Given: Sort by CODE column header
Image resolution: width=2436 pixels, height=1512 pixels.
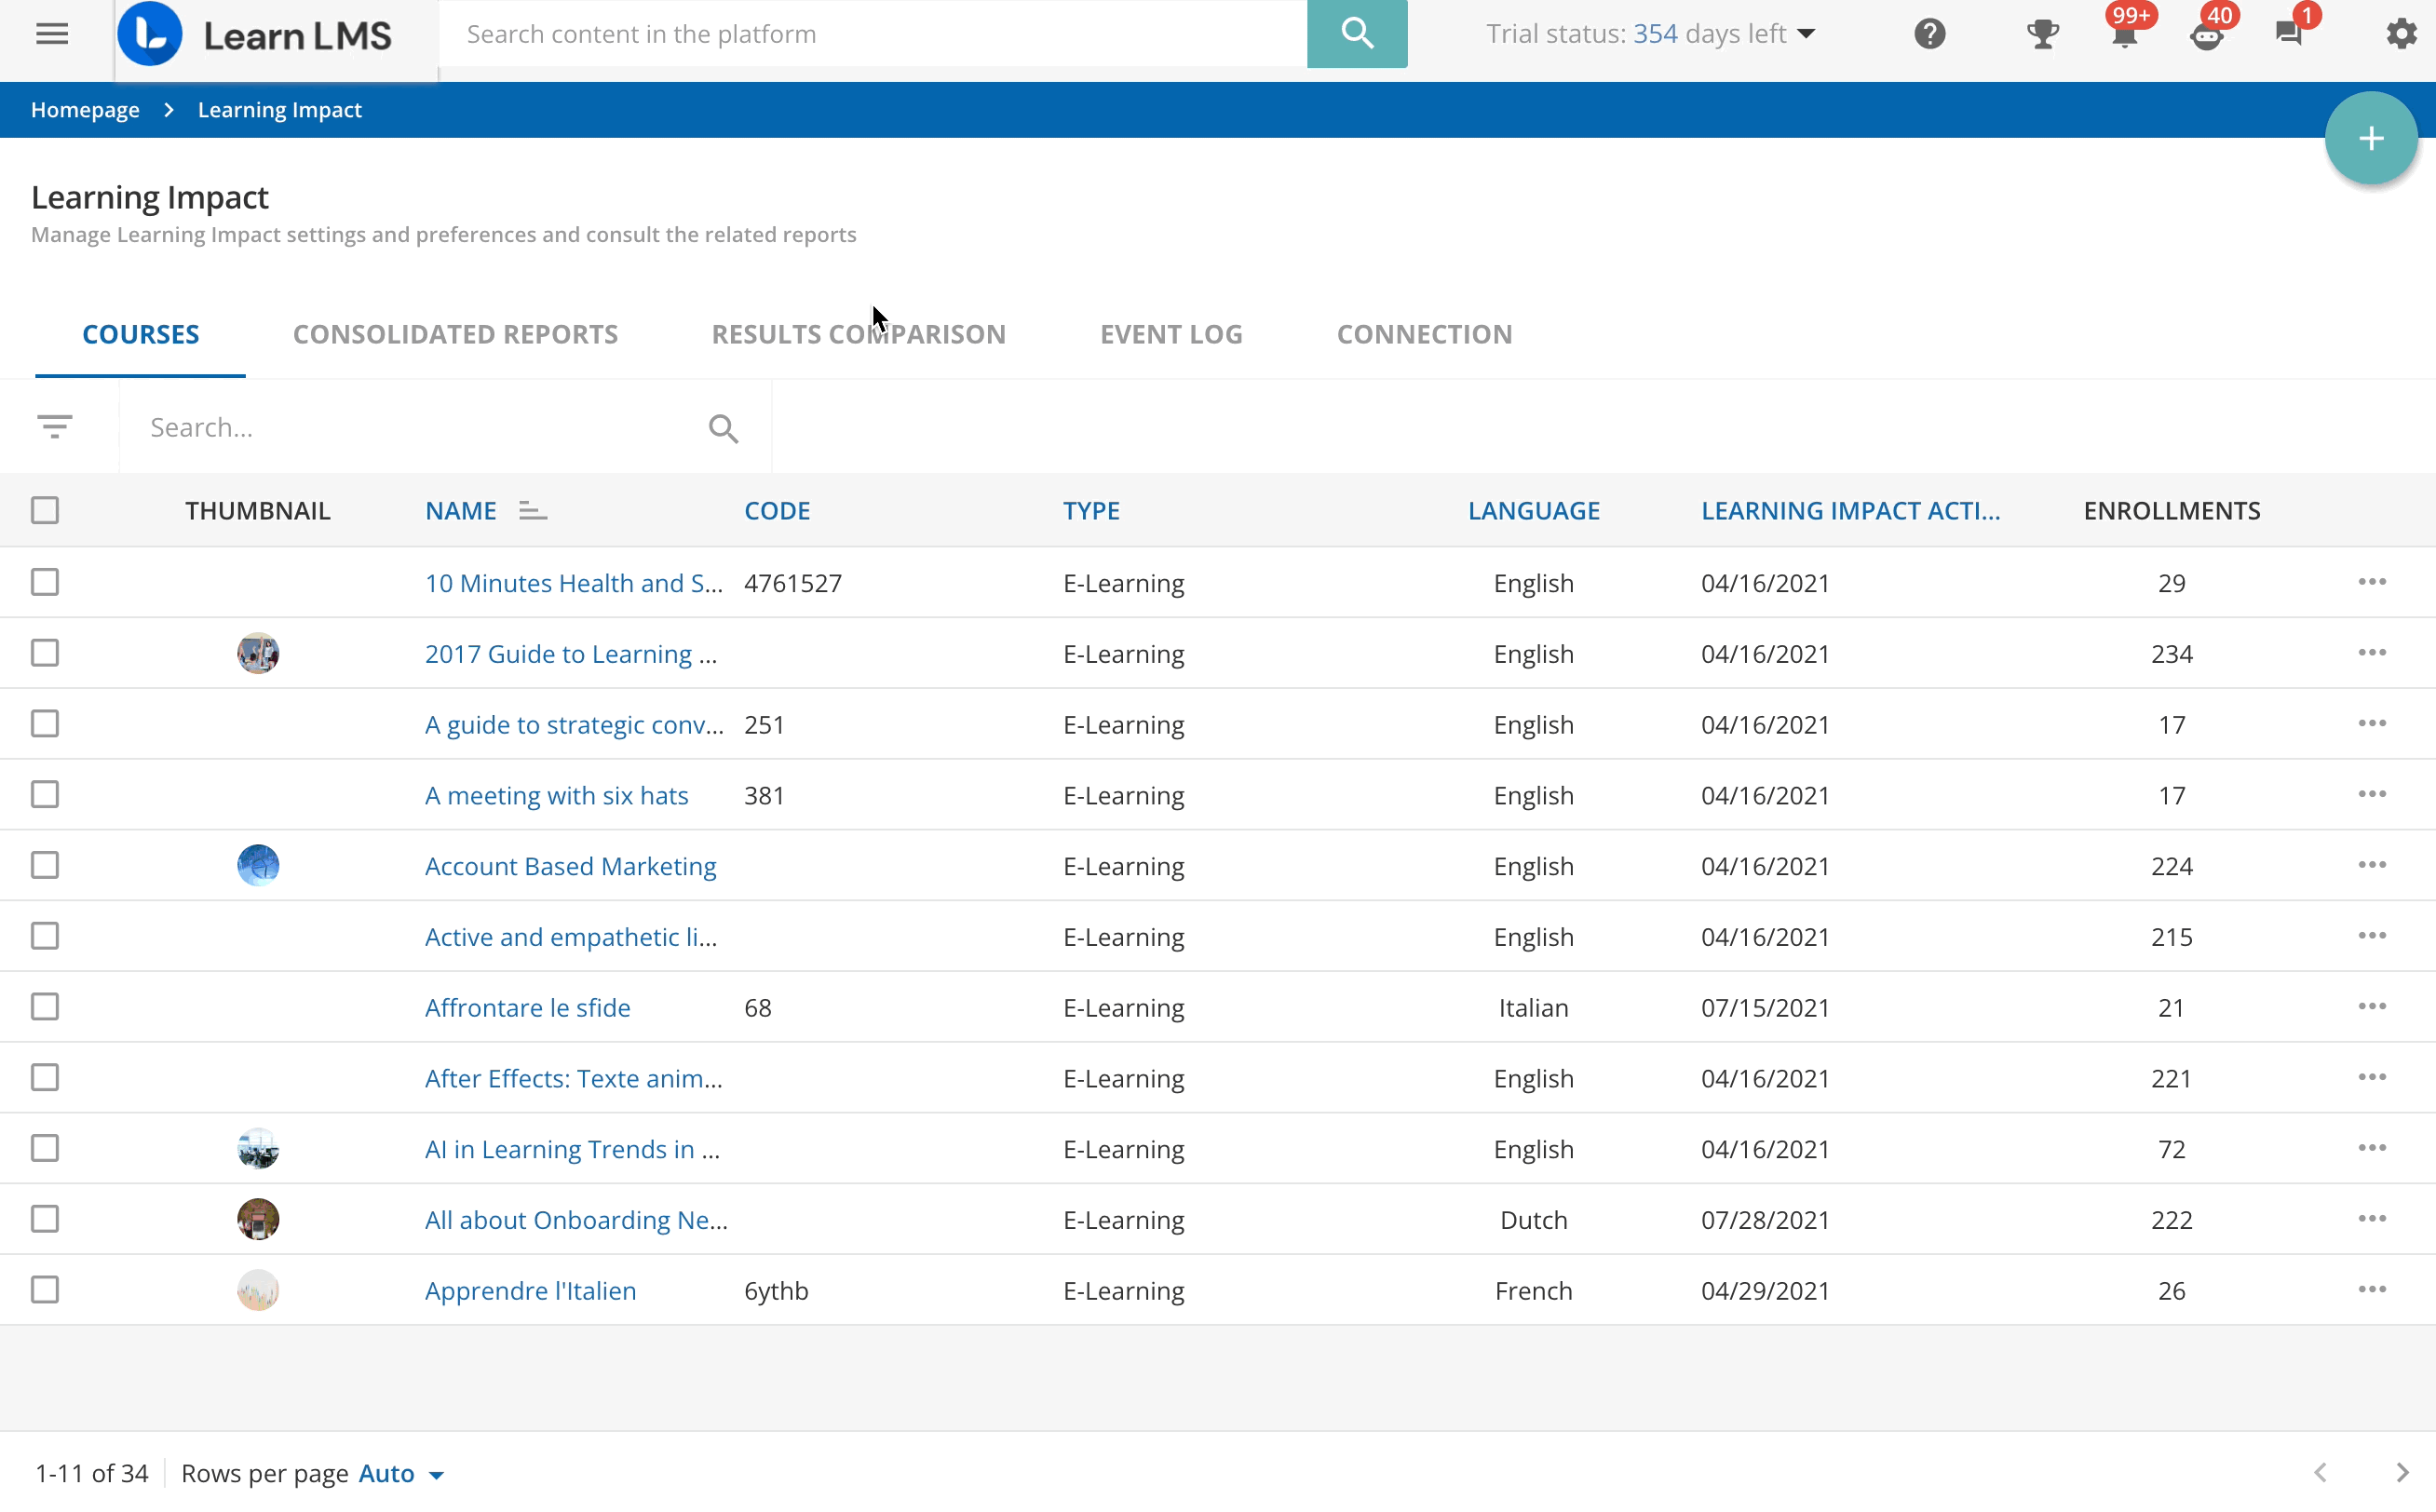Looking at the screenshot, I should [776, 511].
